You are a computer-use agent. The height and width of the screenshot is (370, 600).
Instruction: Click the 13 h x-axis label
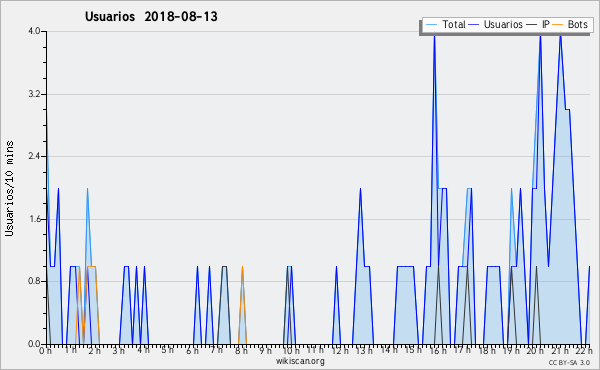pyautogui.click(x=364, y=350)
